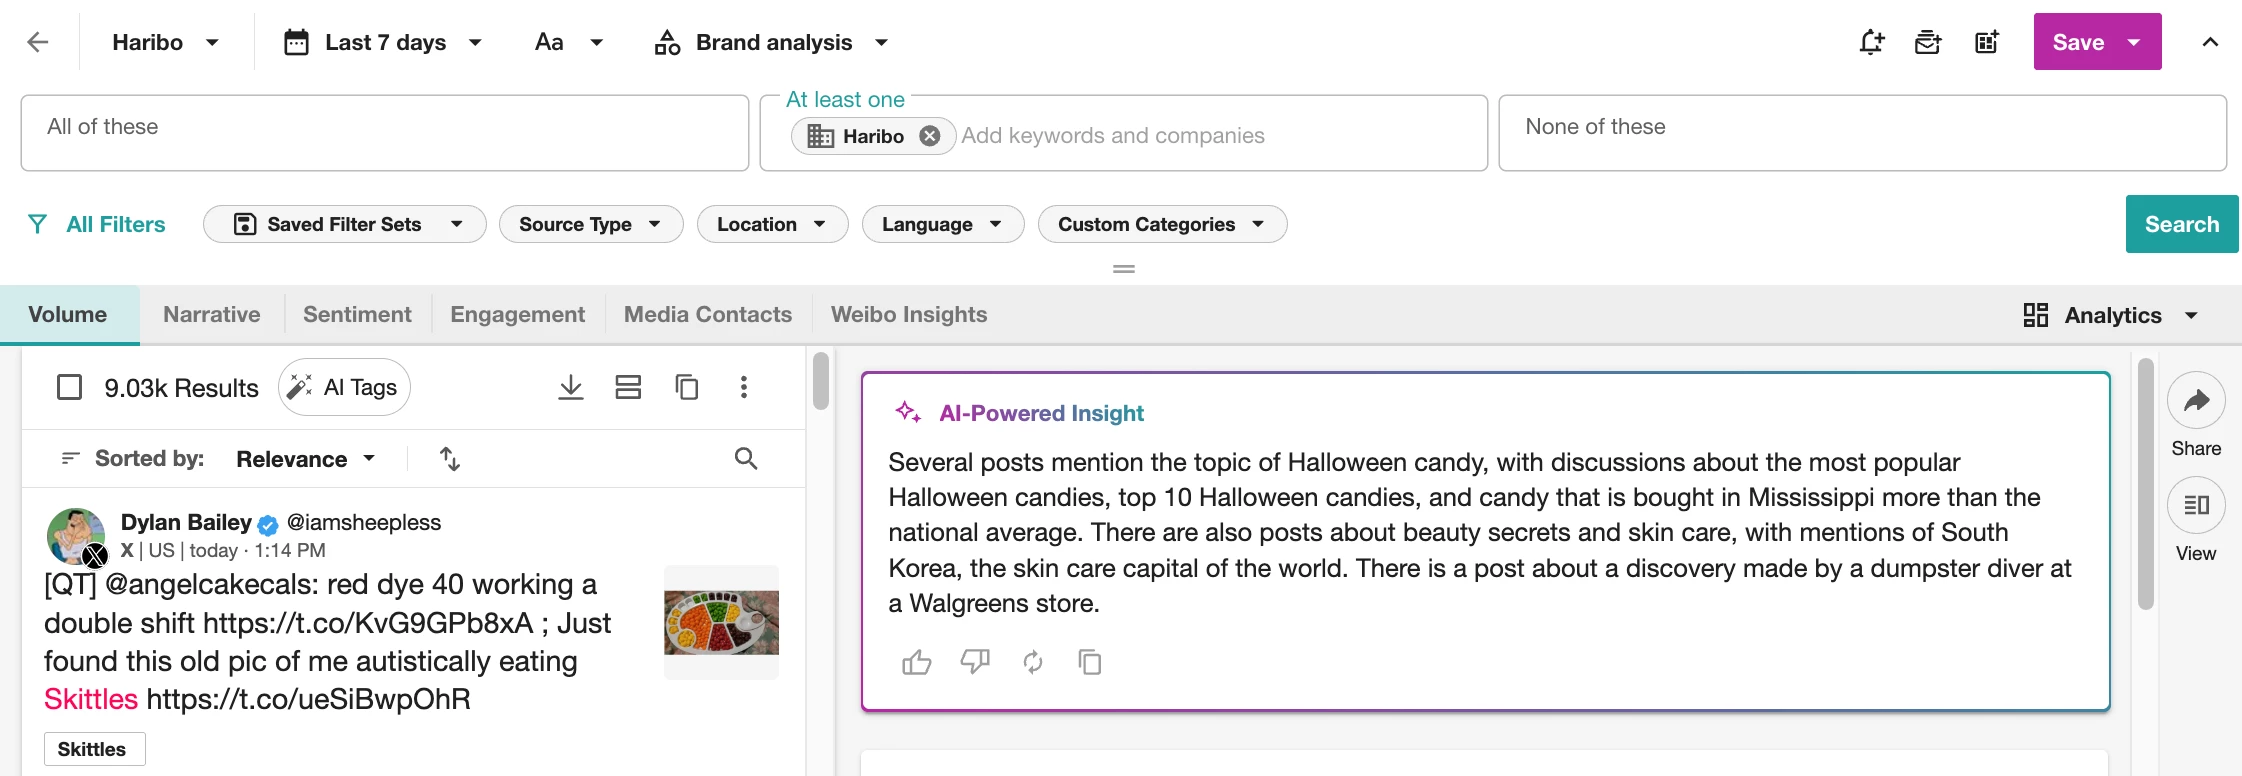The image size is (2242, 776).
Task: Click the Share arrow button
Action: [x=2196, y=401]
